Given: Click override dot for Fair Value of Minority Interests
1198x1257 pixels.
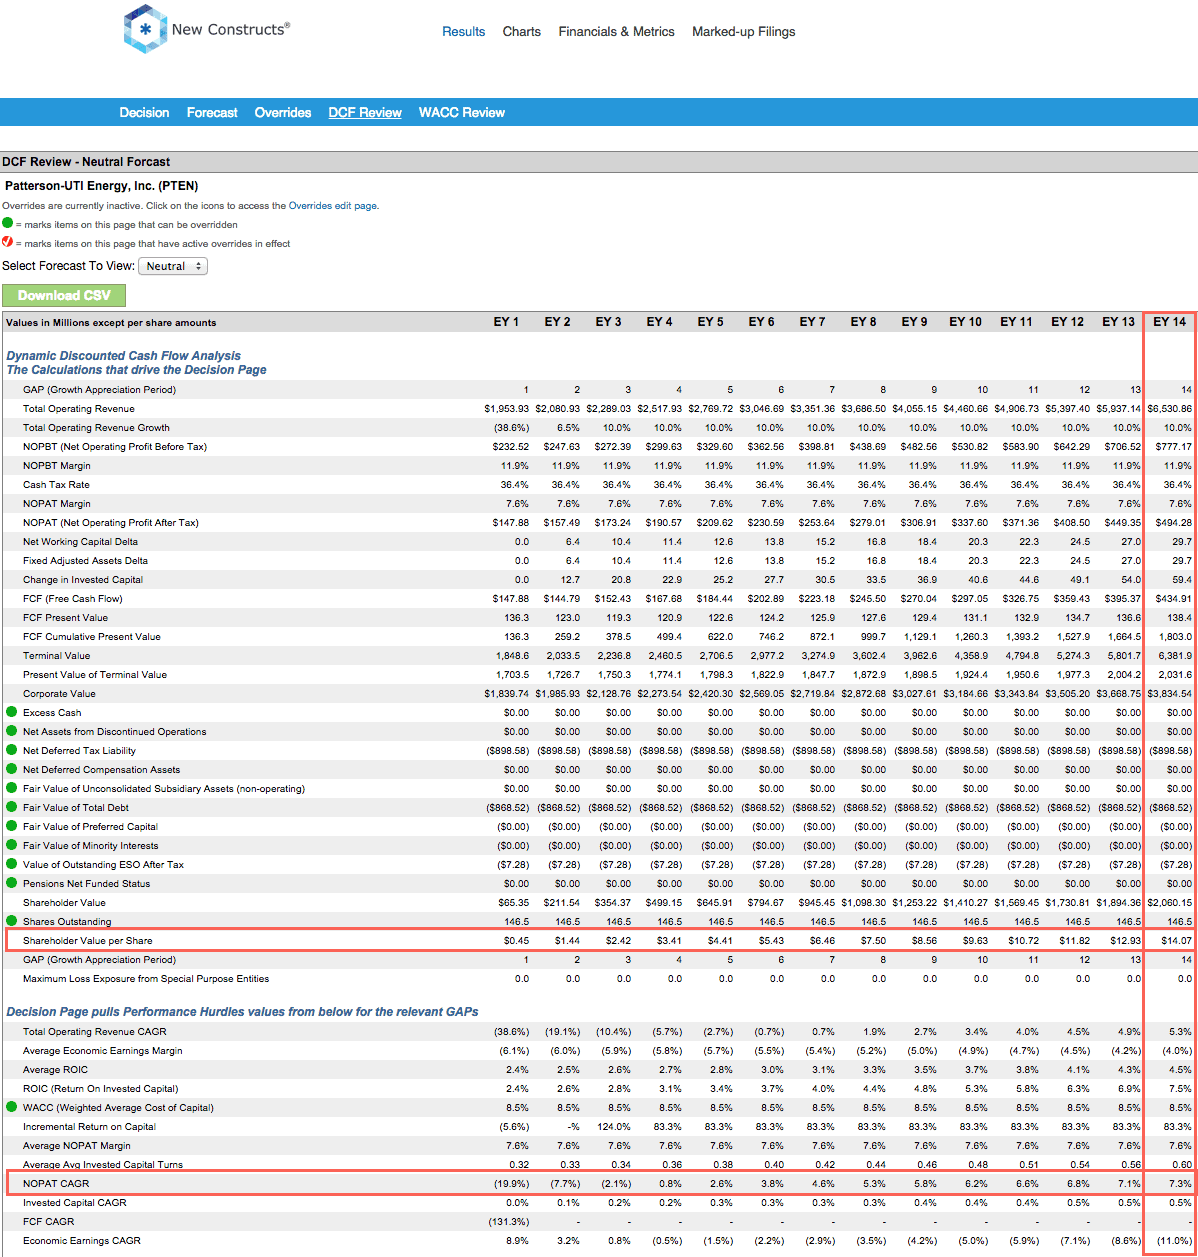Looking at the screenshot, I should (11, 845).
